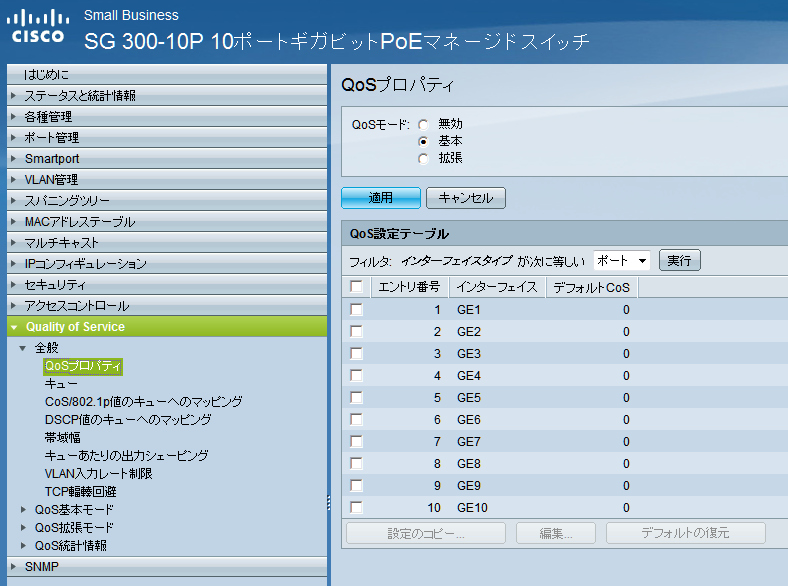This screenshot has width=788, height=586.
Task: Click the デフォルトの復元 button
Action: (685, 533)
